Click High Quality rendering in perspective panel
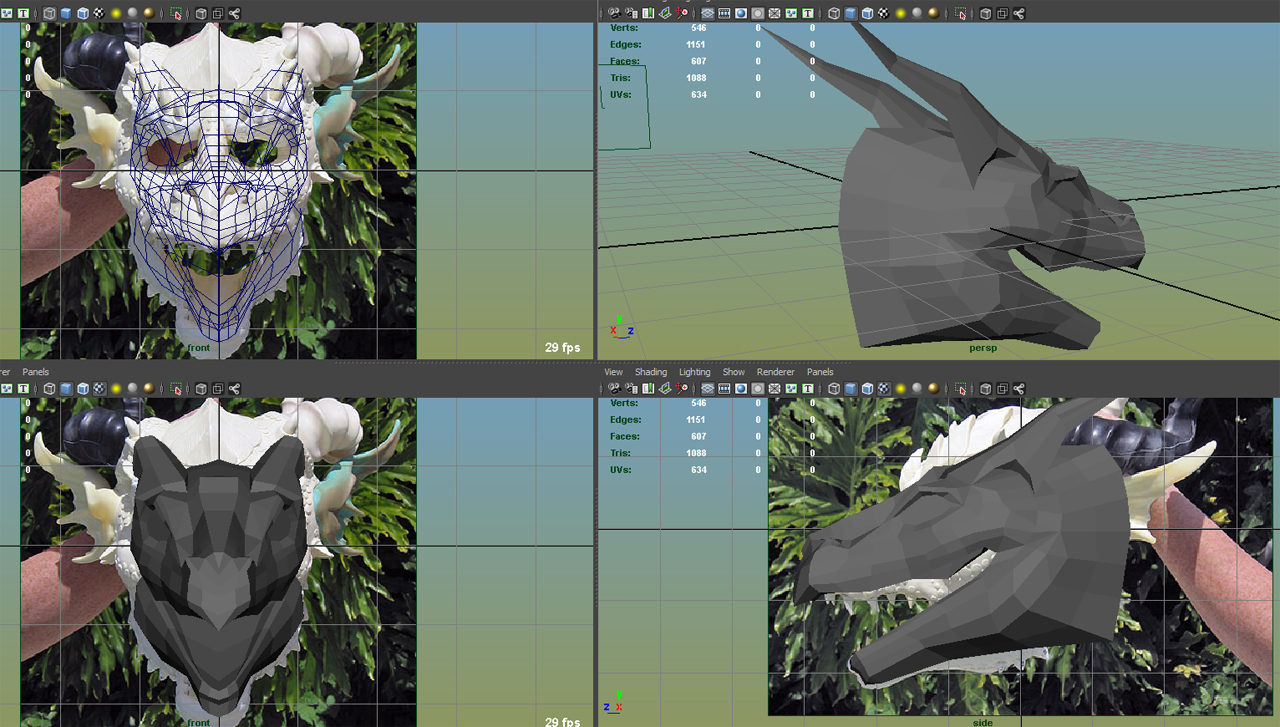Screen dimensions: 1280x727 tap(933, 14)
